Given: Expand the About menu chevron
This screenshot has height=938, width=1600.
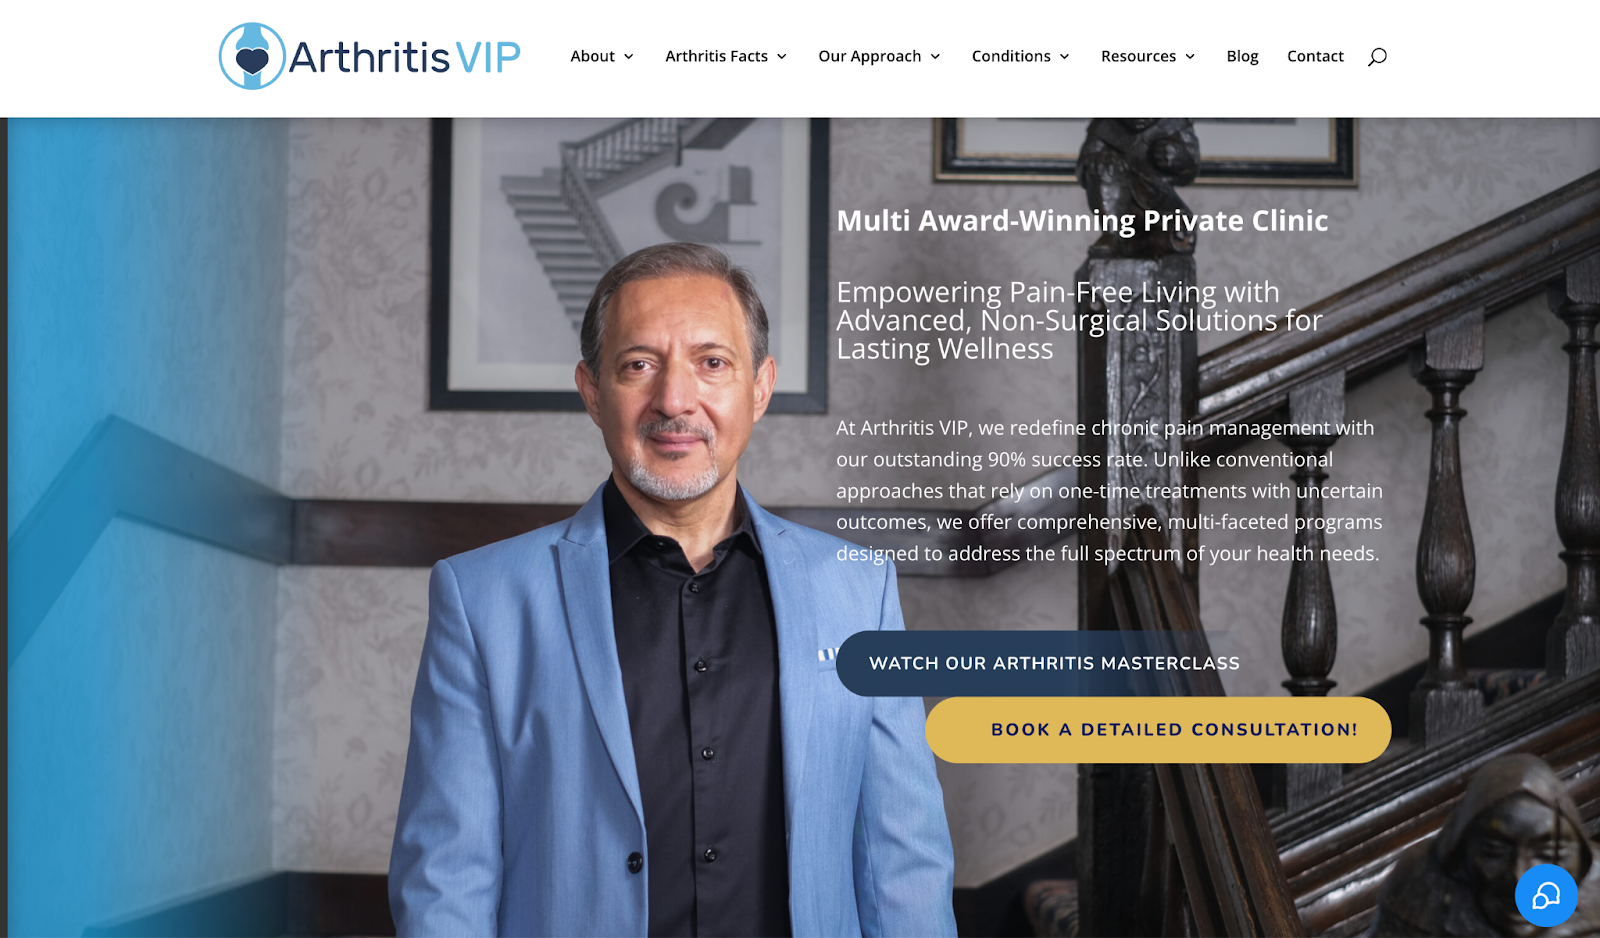Looking at the screenshot, I should 629,57.
